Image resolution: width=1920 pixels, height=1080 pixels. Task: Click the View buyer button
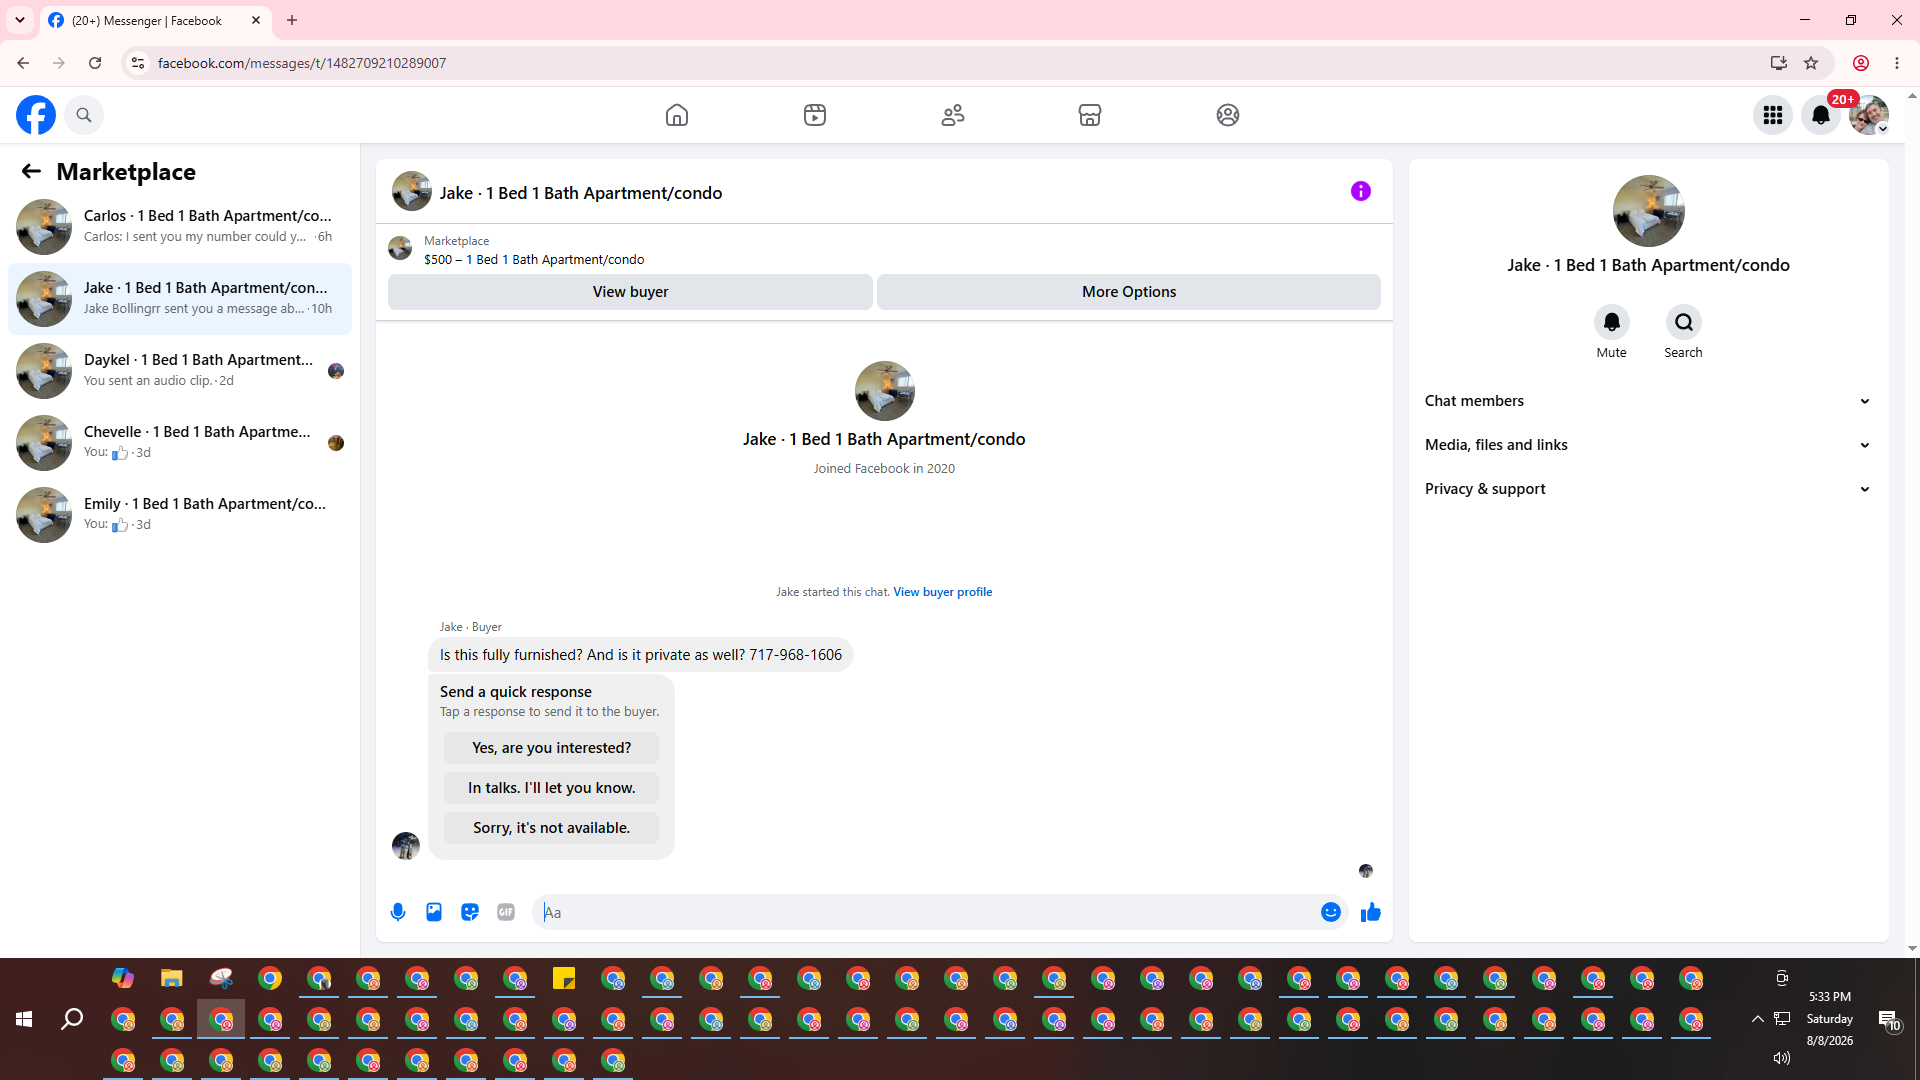click(x=630, y=292)
